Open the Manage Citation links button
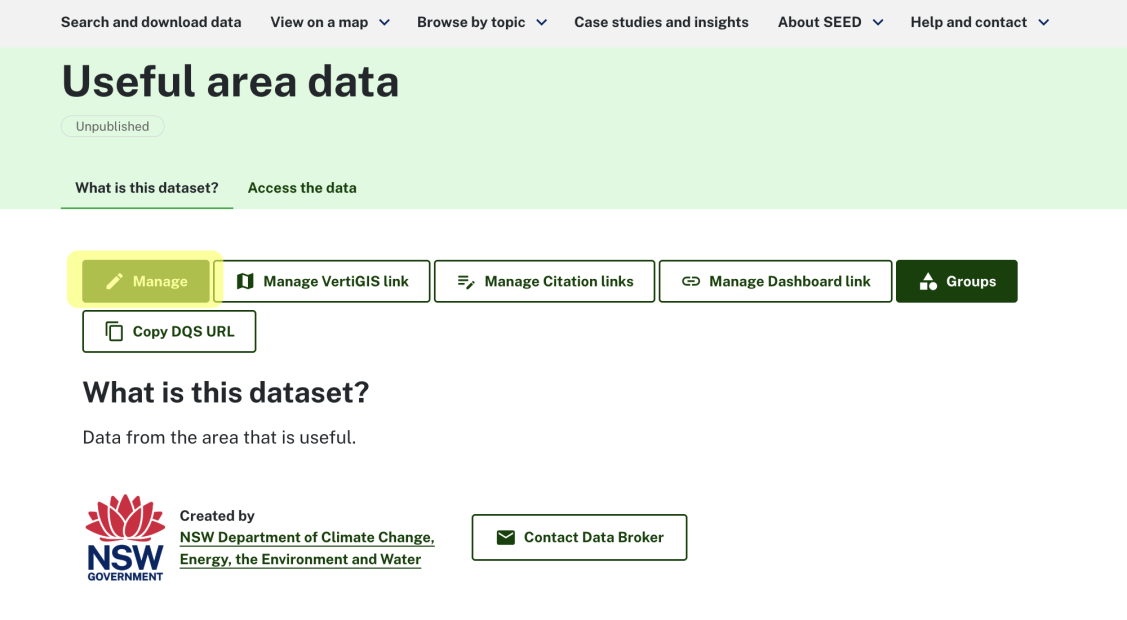This screenshot has height=620, width=1127. pyautogui.click(x=545, y=281)
